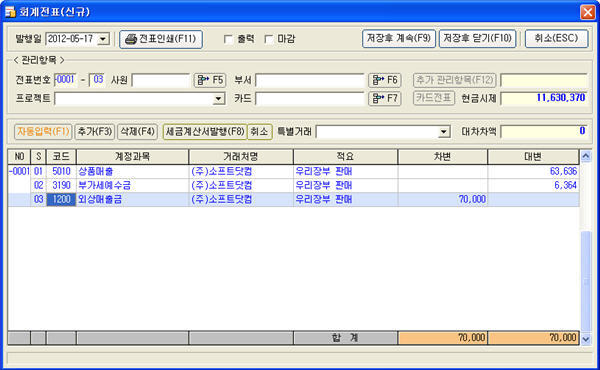Click highlighted code cell 1200
Viewport: 600px width, 370px height.
coord(61,199)
